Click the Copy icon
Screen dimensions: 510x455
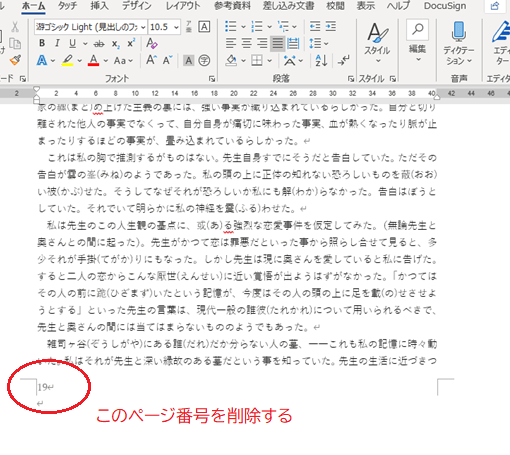click(x=15, y=44)
